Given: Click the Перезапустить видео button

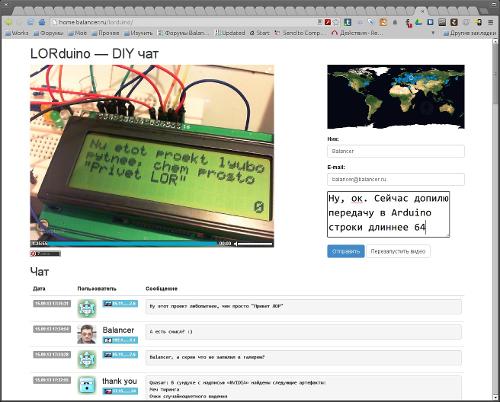Looking at the screenshot, I should click(x=398, y=251).
